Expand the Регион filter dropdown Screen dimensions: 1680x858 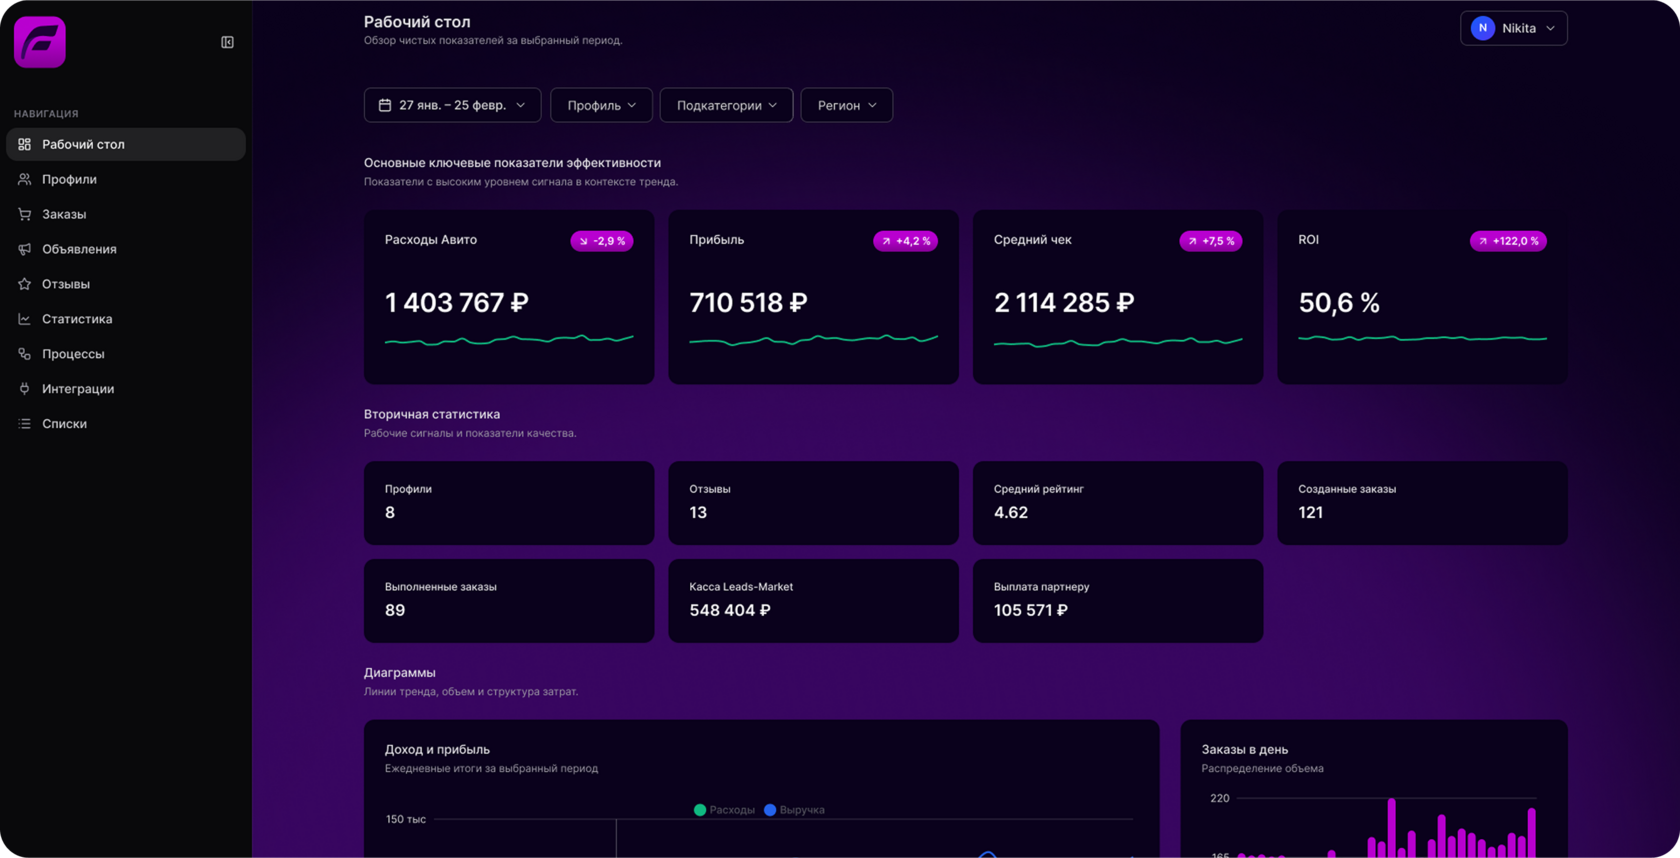click(x=846, y=105)
